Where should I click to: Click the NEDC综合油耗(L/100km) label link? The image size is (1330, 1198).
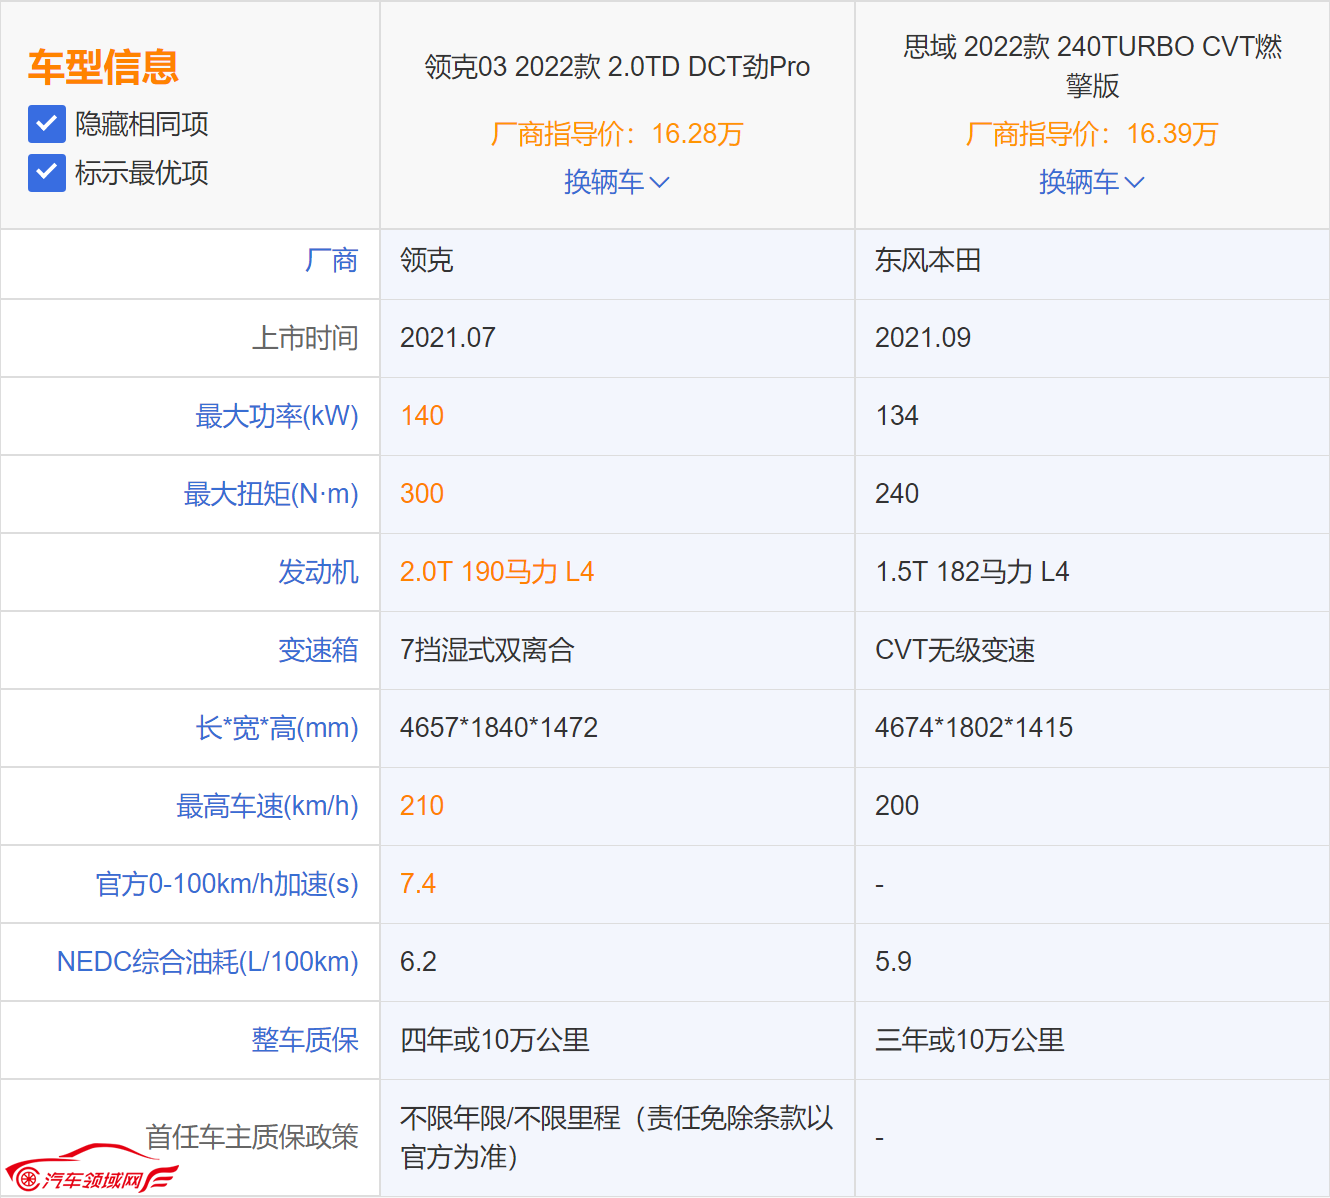(208, 962)
